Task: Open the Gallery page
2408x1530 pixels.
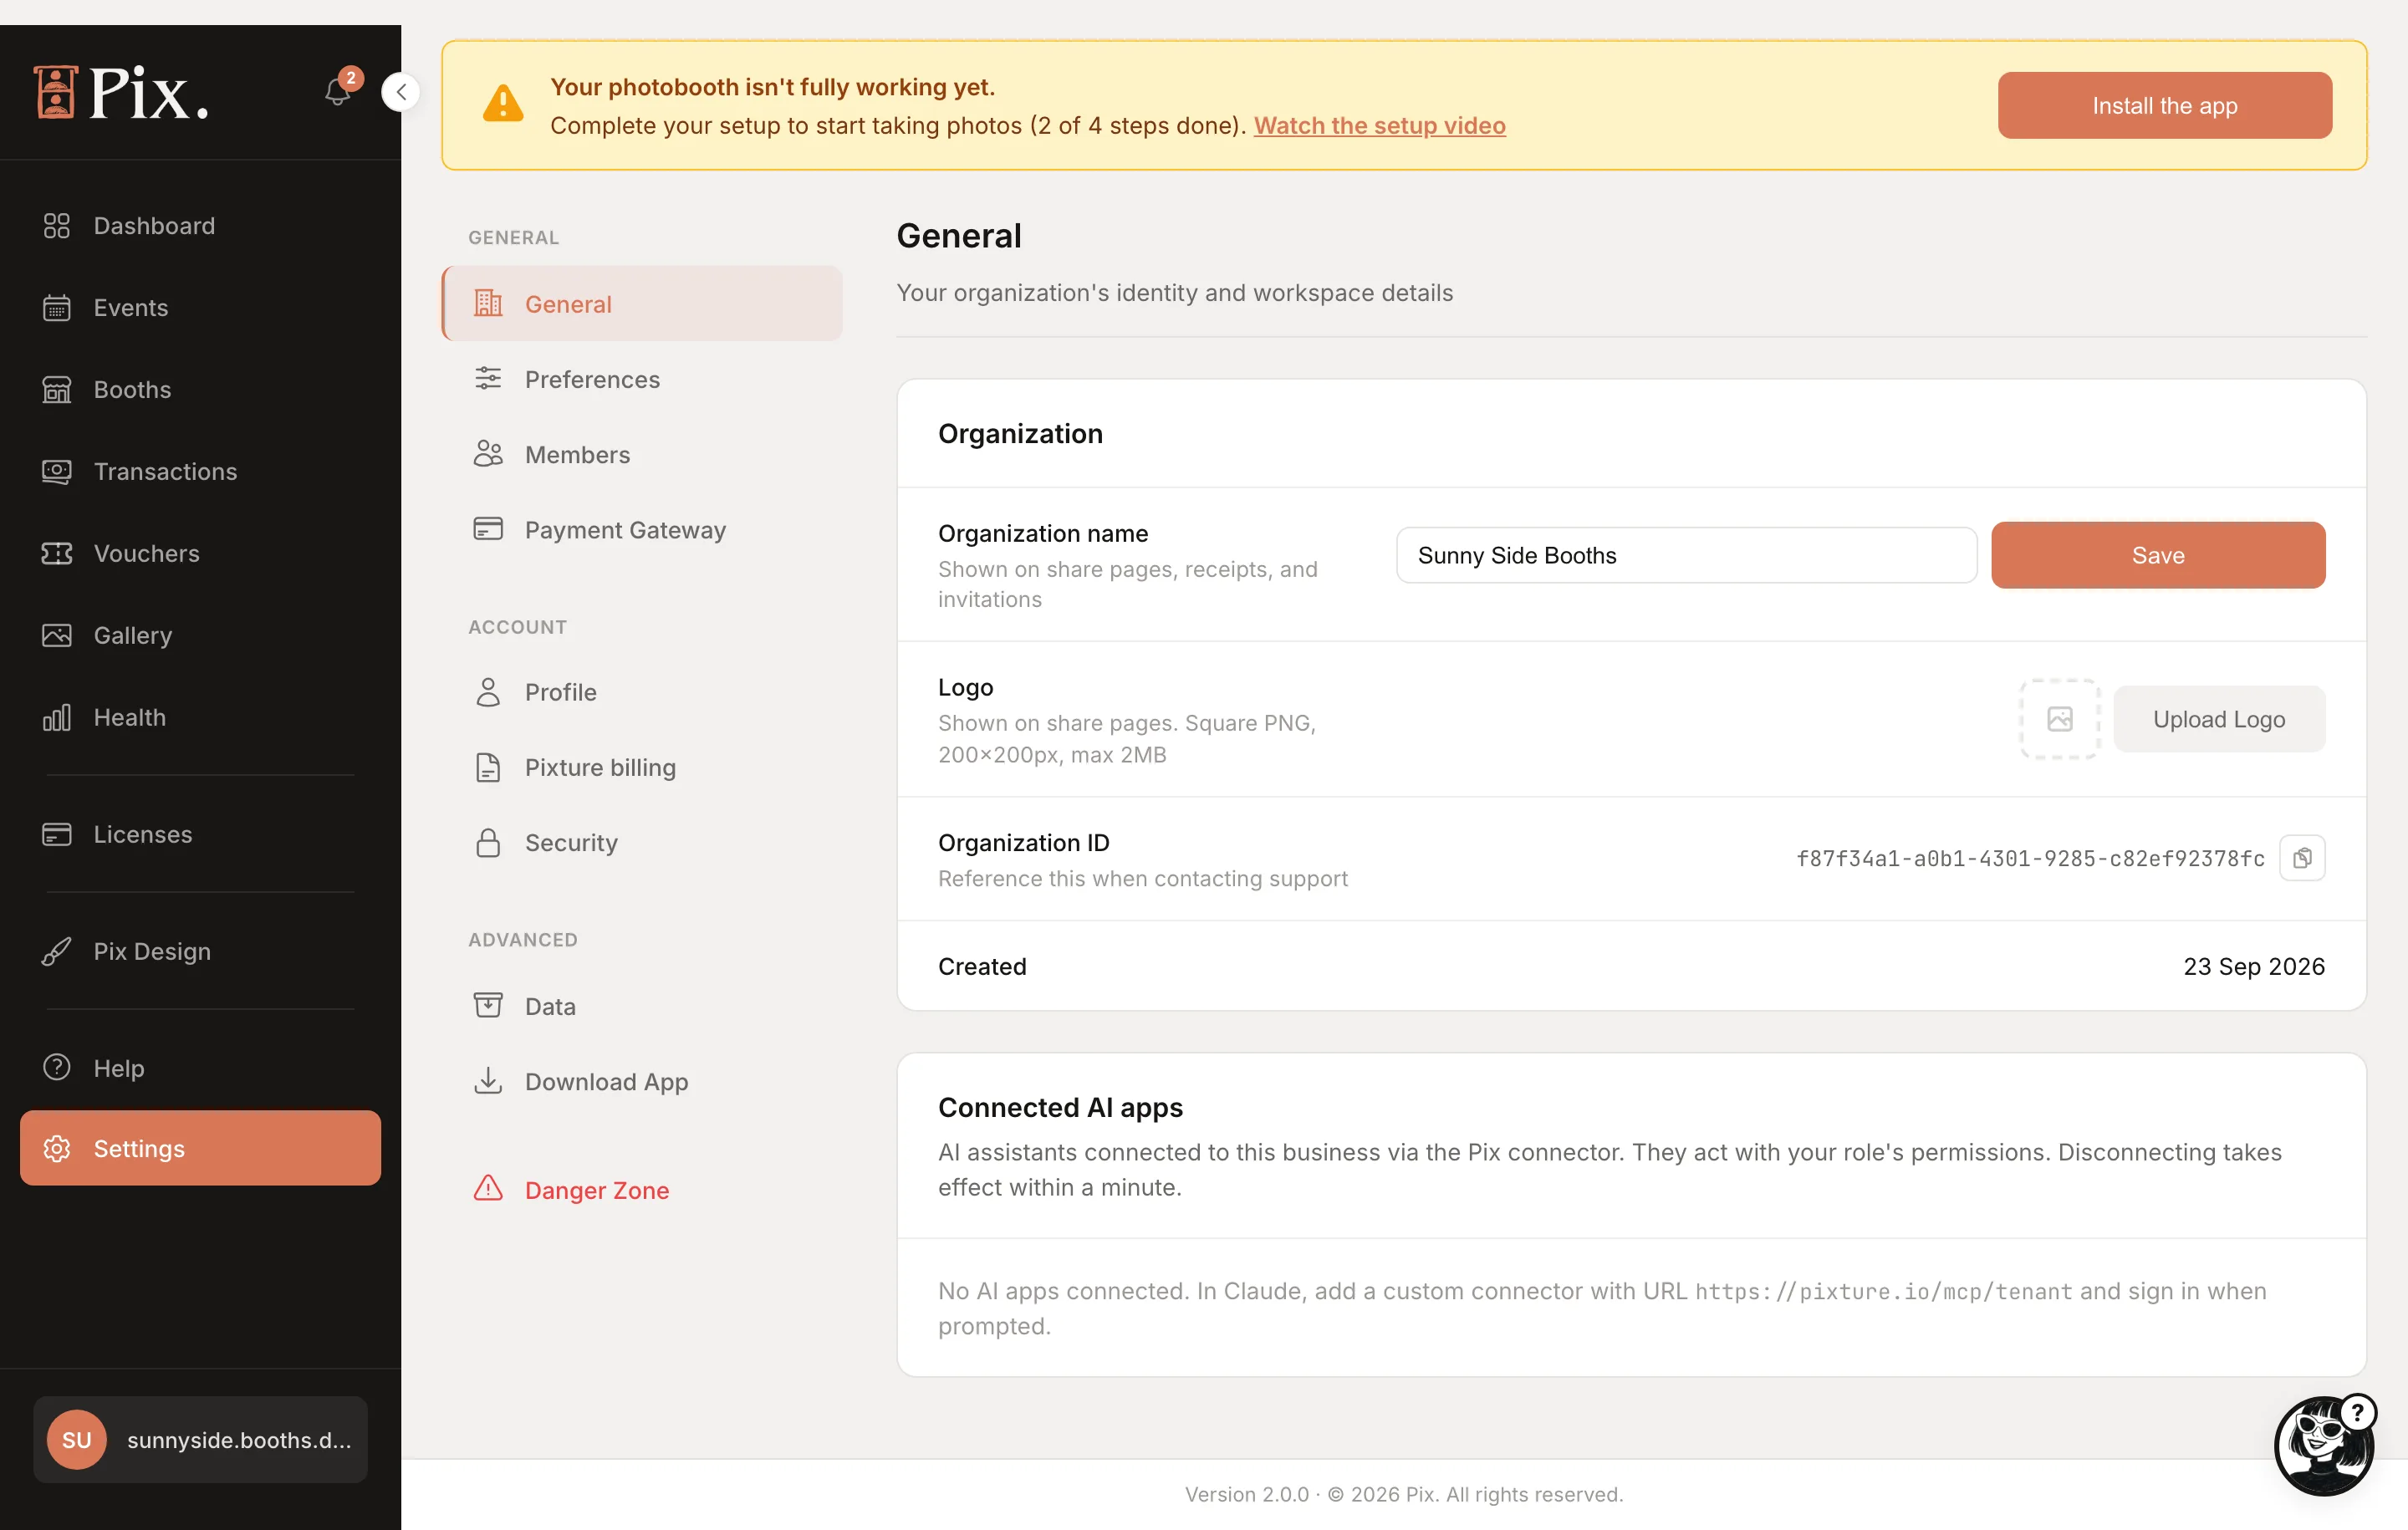Action: [200, 635]
